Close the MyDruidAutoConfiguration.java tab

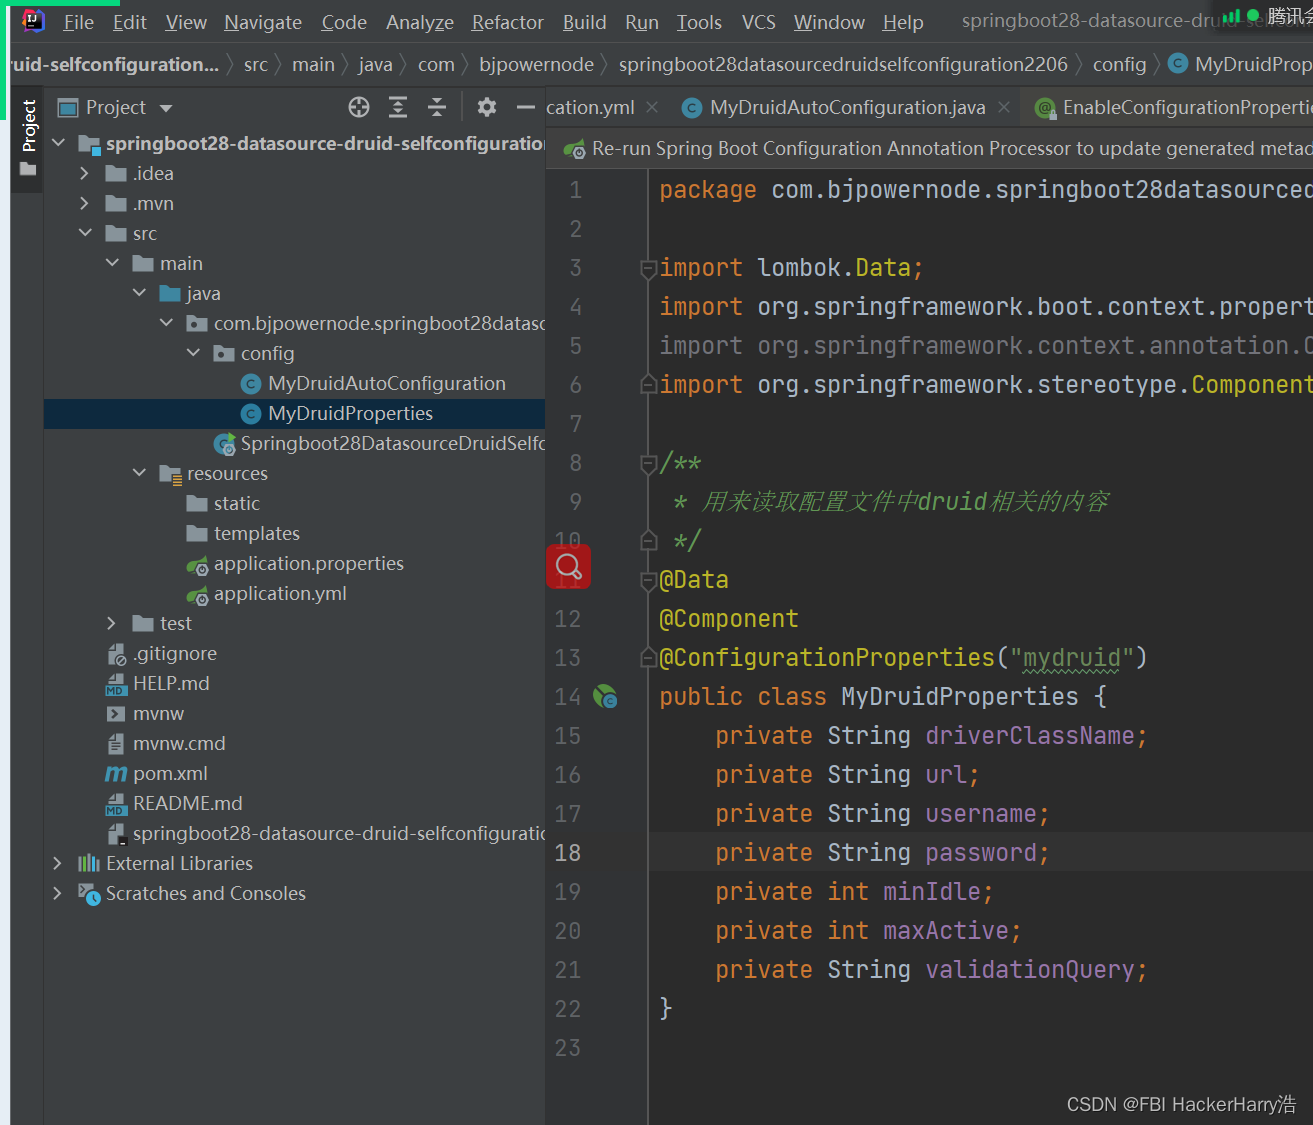[1004, 107]
